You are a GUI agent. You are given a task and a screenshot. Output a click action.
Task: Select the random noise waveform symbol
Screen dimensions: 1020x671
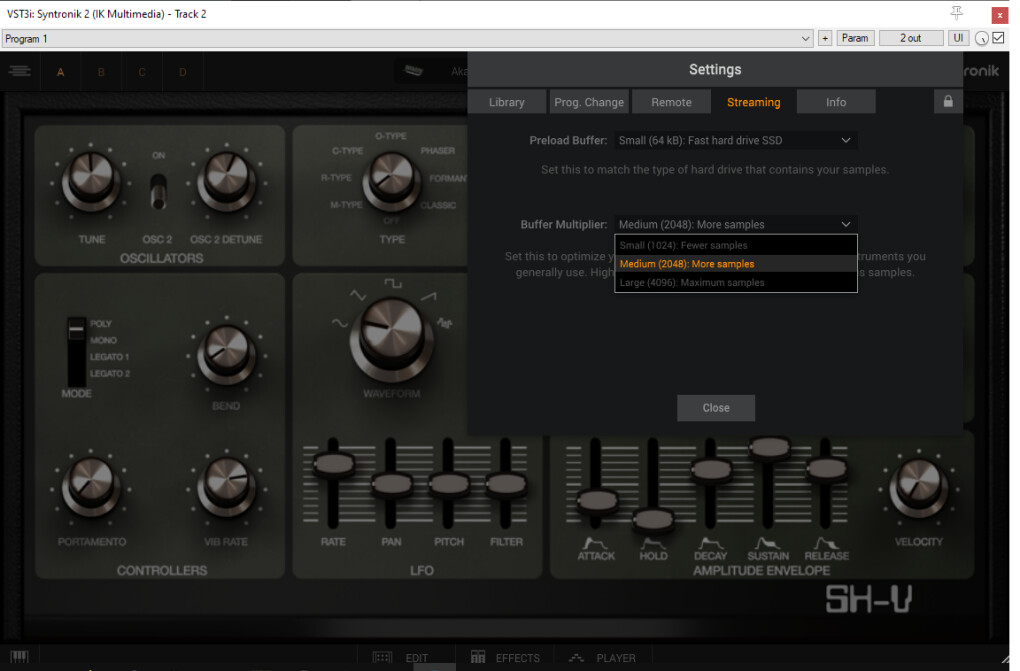click(x=444, y=323)
